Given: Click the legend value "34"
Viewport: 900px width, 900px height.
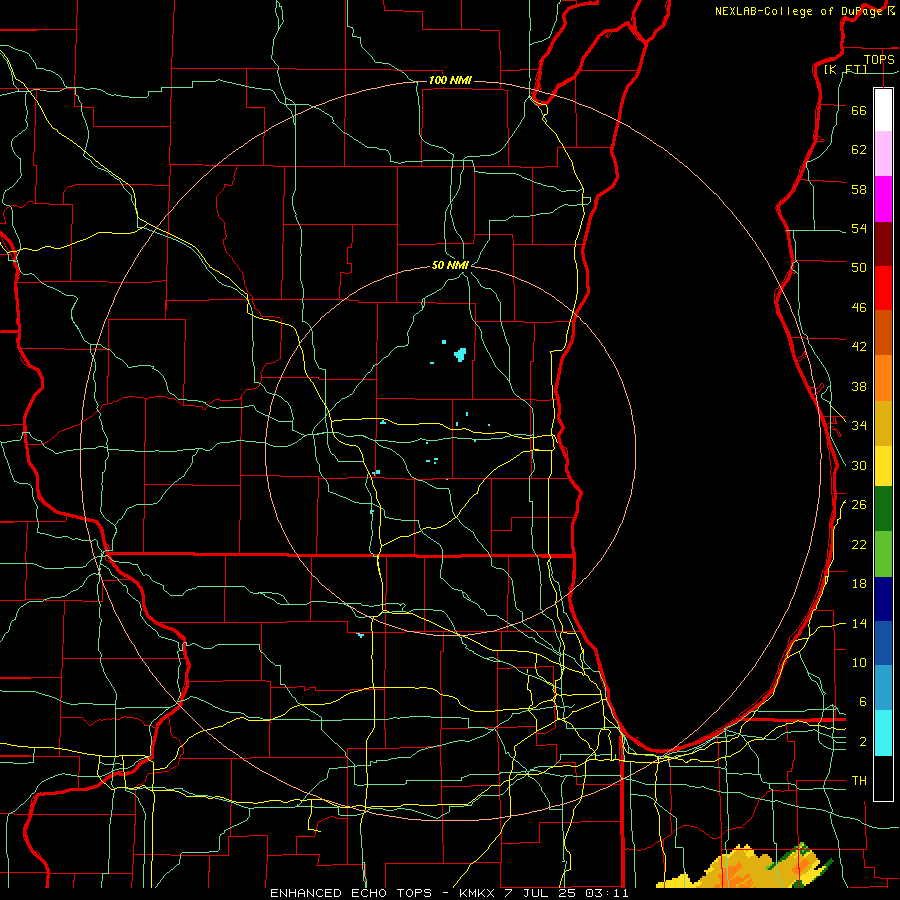Looking at the screenshot, I should pos(859,425).
